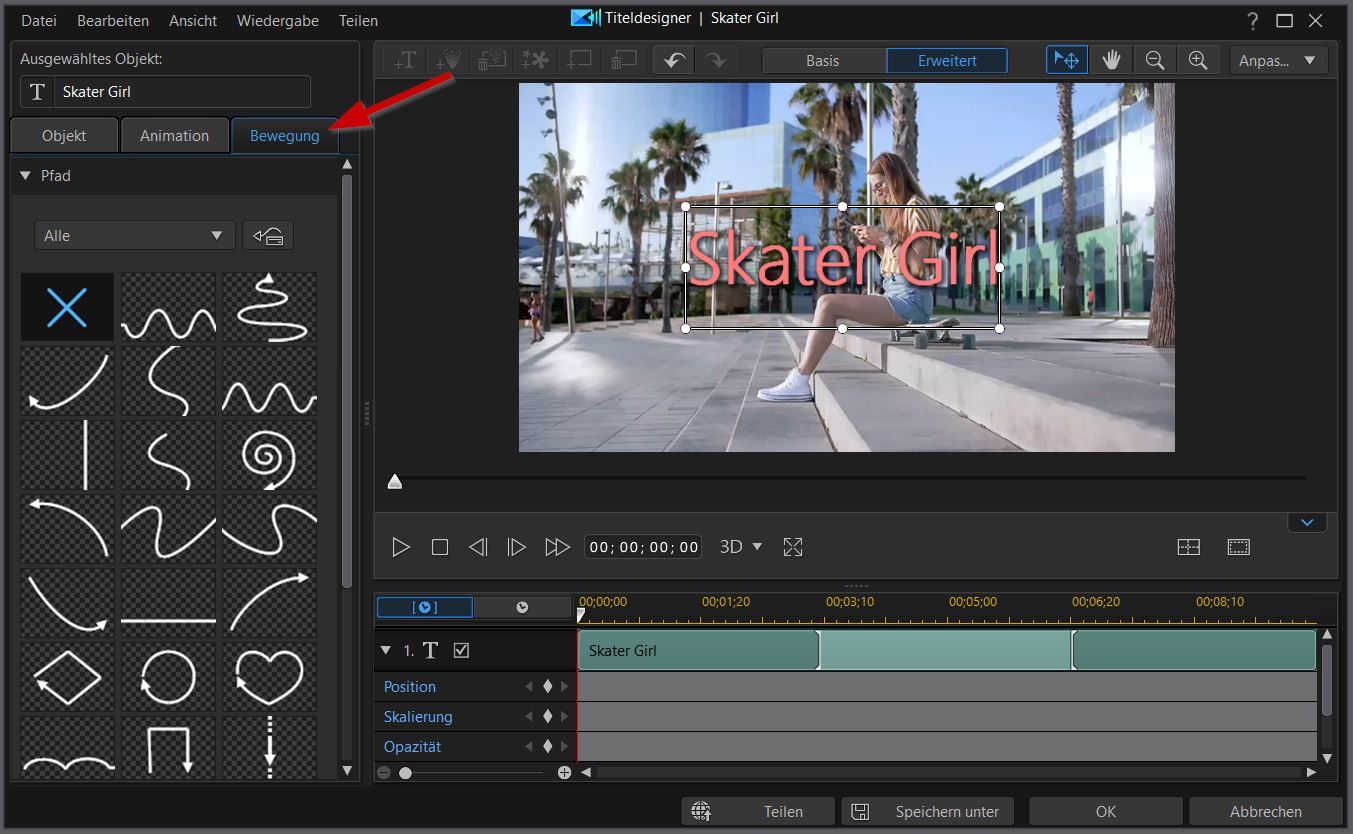Viewport: 1353px width, 834px height.
Task: Click the zoom out magnifier icon
Action: click(1155, 60)
